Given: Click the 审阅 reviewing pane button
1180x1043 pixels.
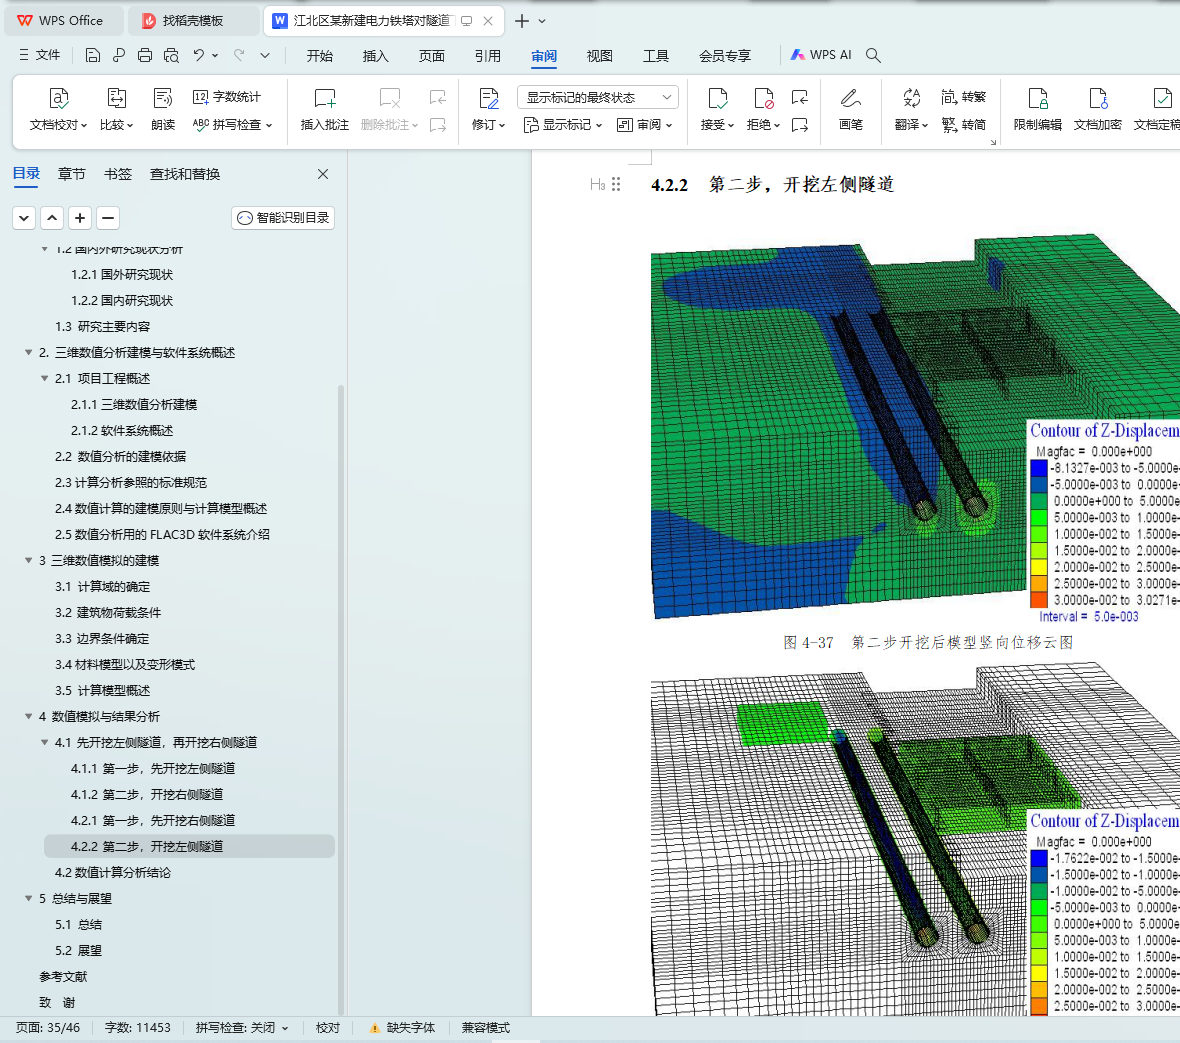Looking at the screenshot, I should coord(644,124).
